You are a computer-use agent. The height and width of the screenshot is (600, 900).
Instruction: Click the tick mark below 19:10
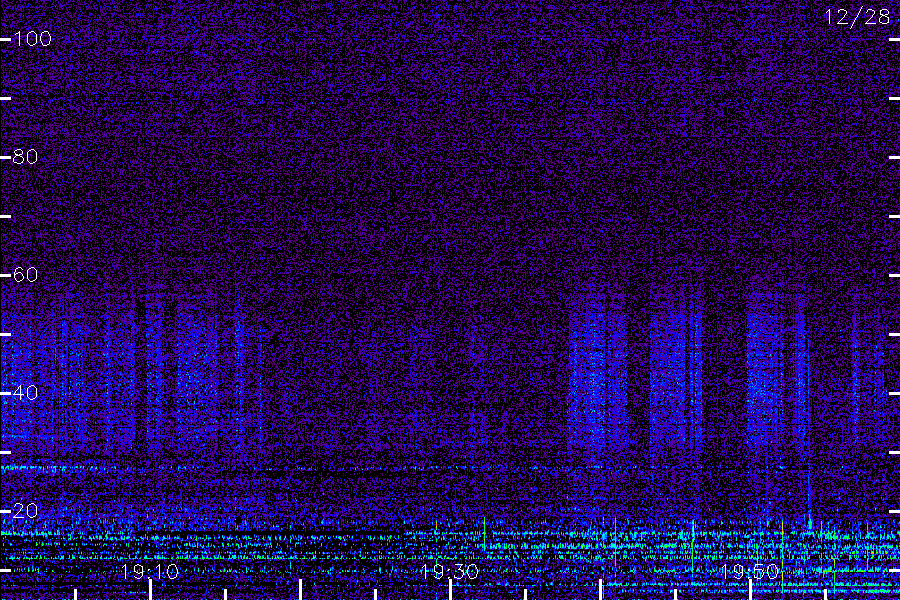click(x=150, y=590)
